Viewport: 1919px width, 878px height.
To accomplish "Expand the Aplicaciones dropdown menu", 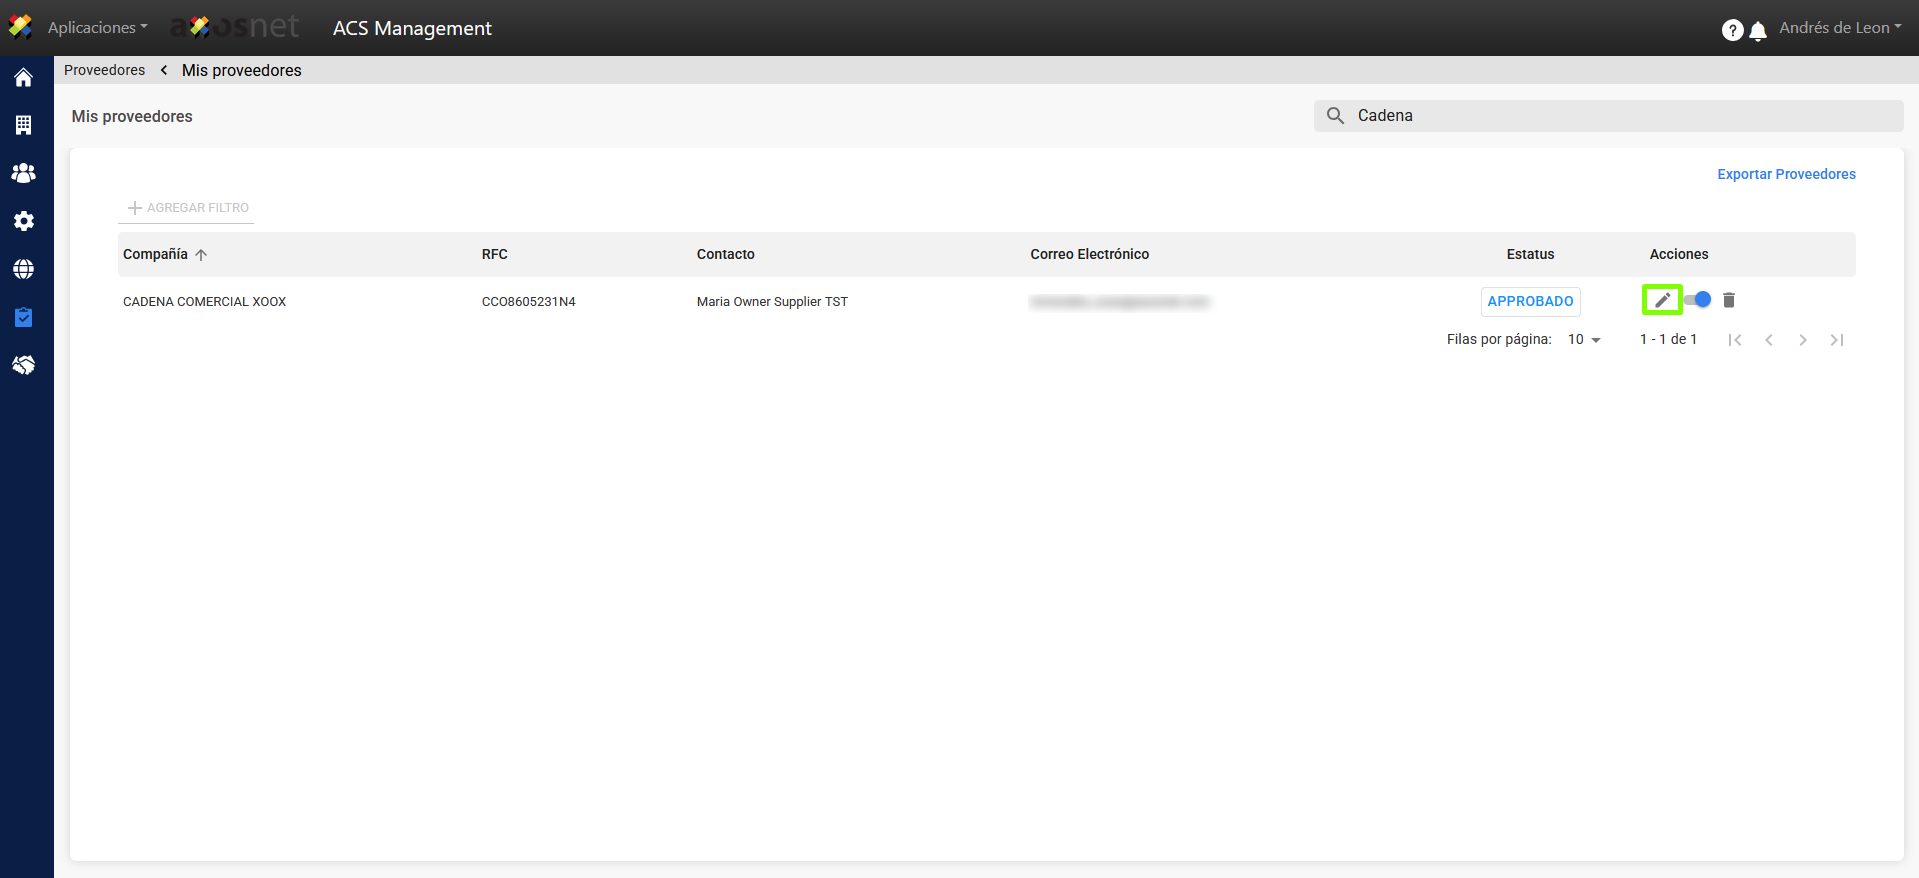I will click(97, 28).
